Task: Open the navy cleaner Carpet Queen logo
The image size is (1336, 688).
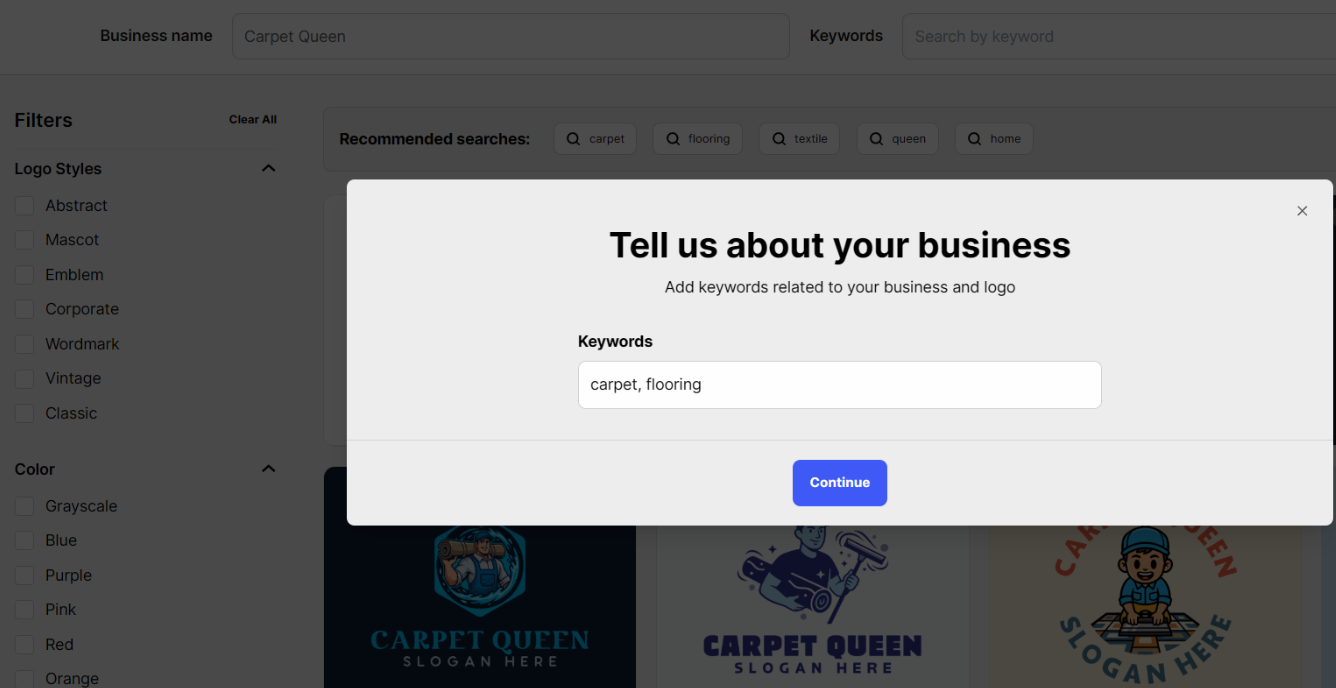Action: click(x=812, y=605)
